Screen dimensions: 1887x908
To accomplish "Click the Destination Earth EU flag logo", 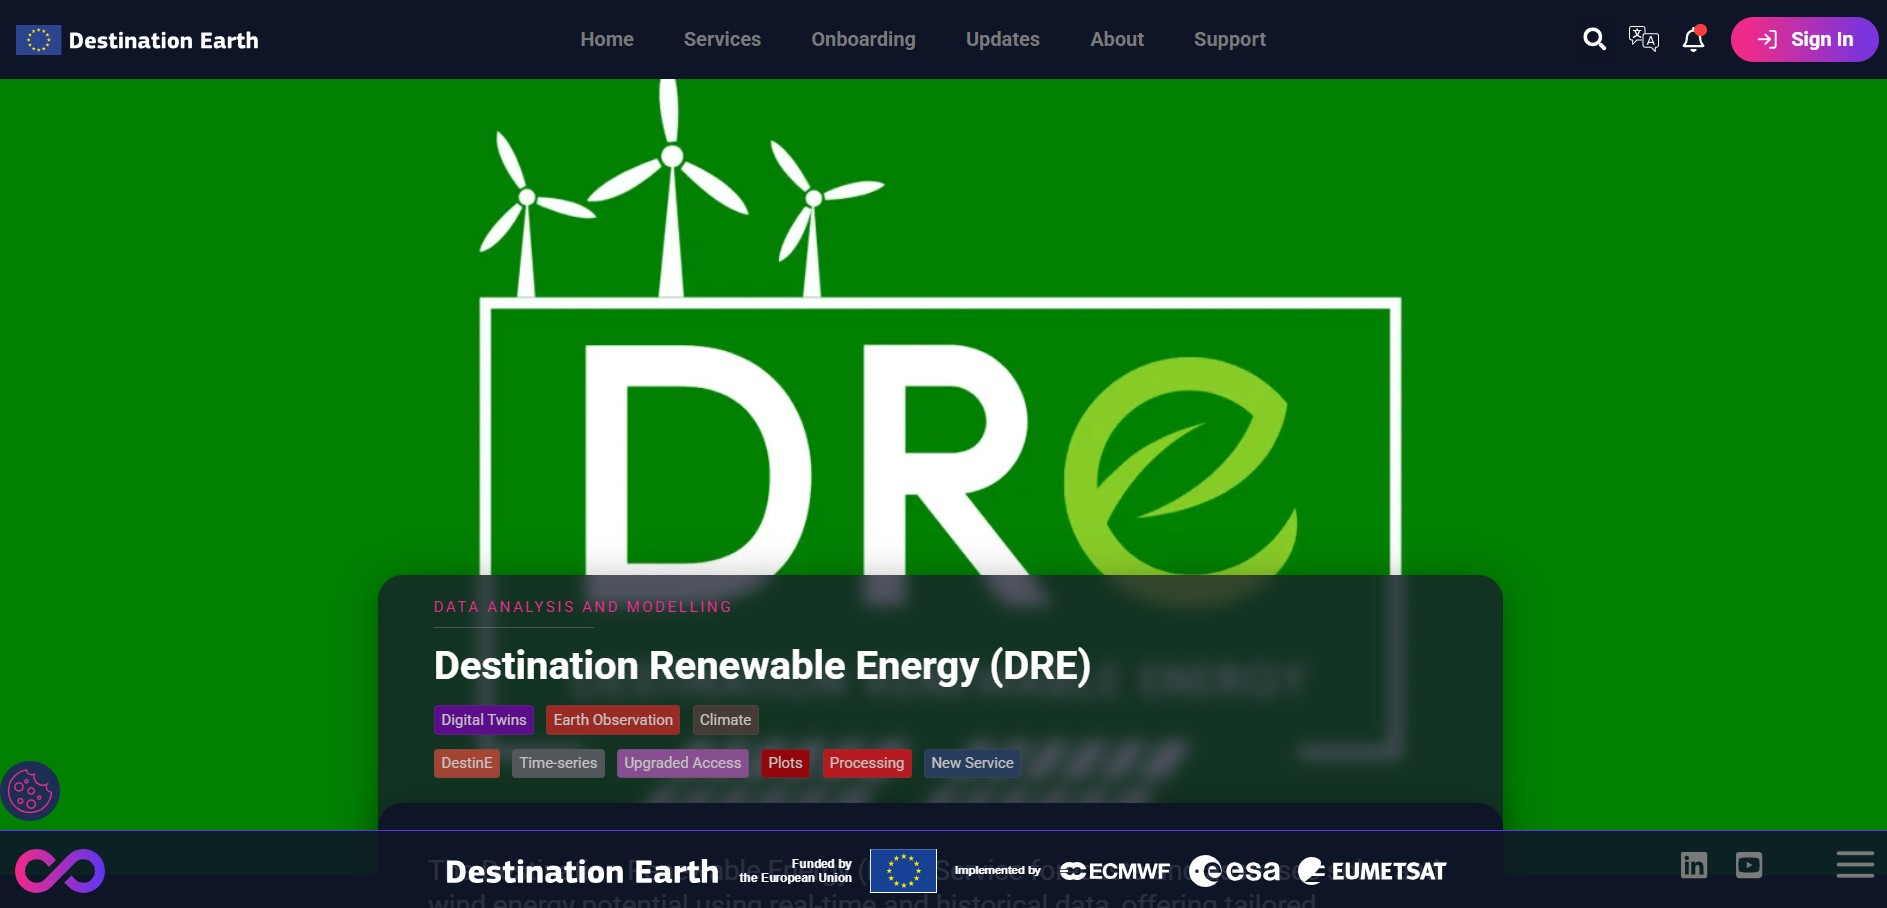I will click(x=38, y=40).
